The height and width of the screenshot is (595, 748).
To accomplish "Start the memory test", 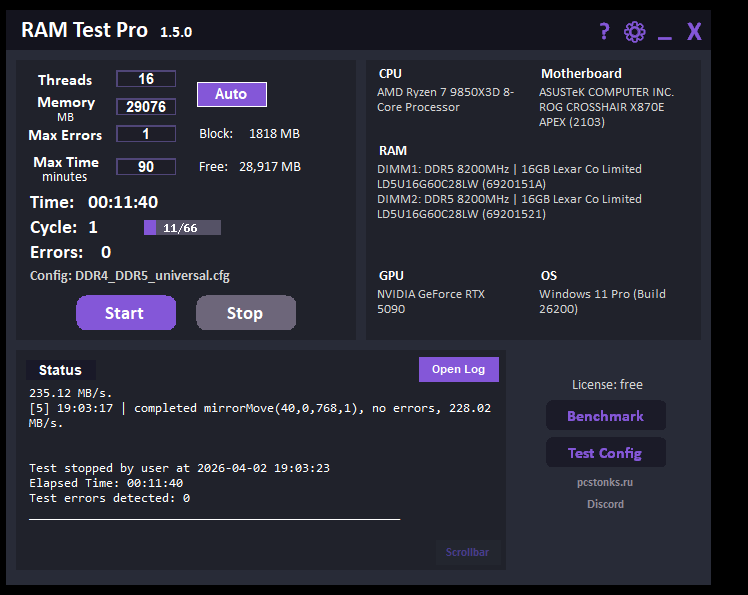I will [x=126, y=313].
